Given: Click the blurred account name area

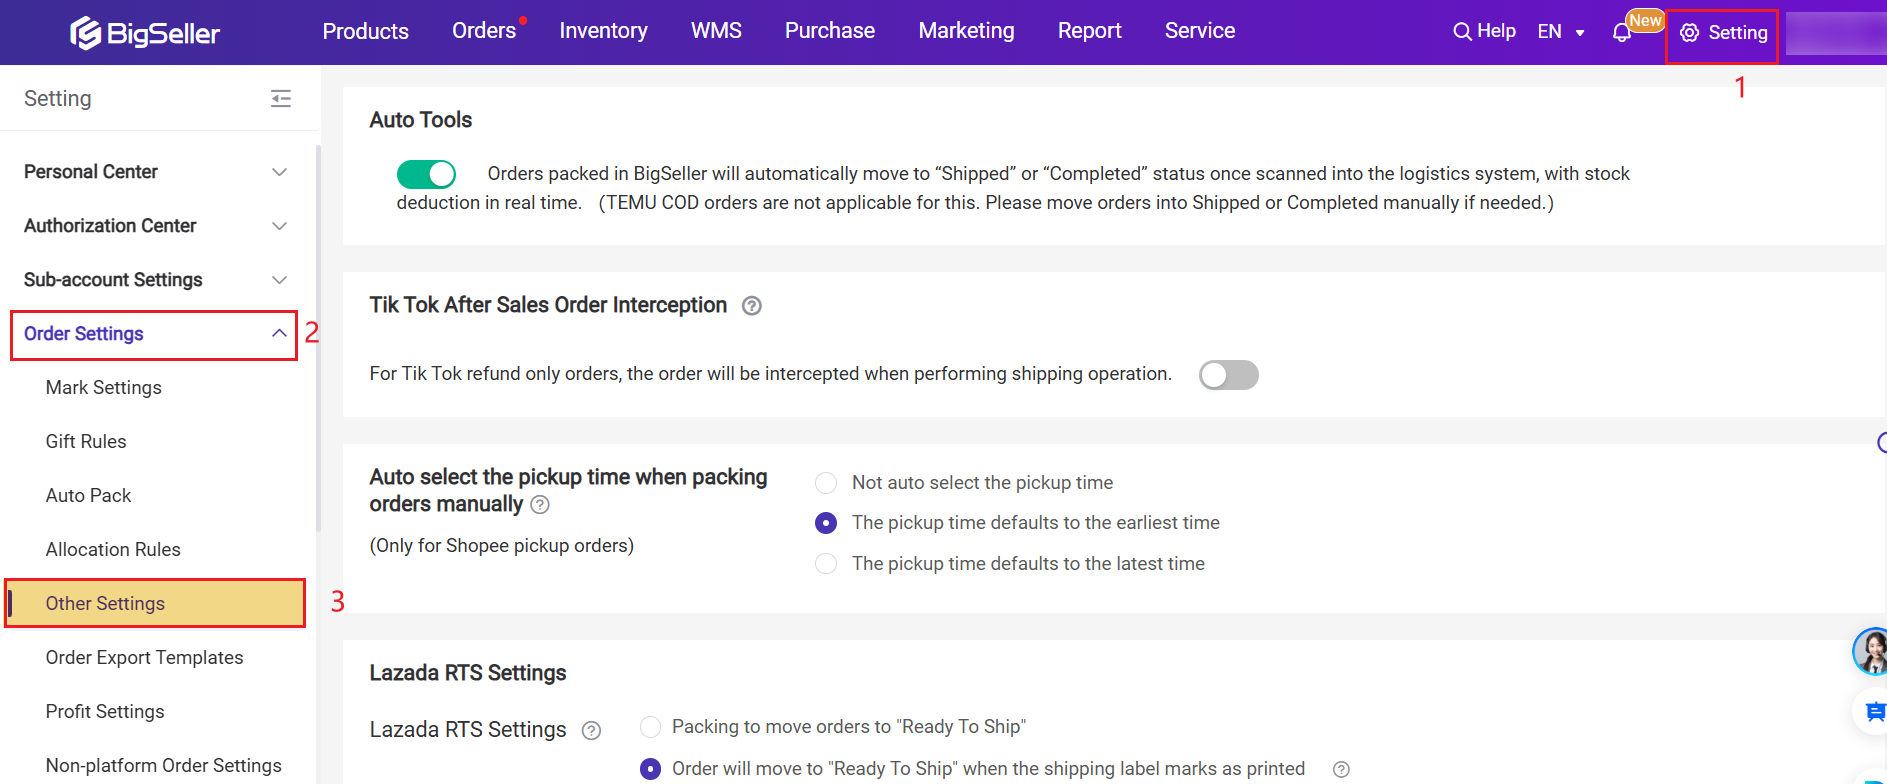Looking at the screenshot, I should [x=1836, y=33].
